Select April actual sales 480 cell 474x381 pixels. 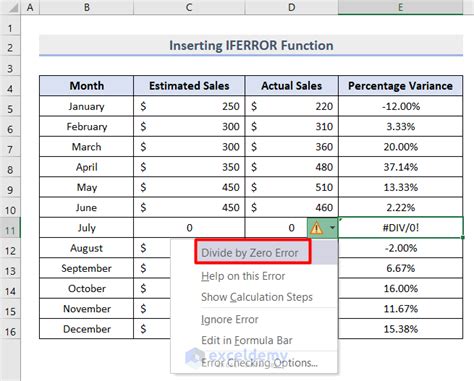(292, 167)
